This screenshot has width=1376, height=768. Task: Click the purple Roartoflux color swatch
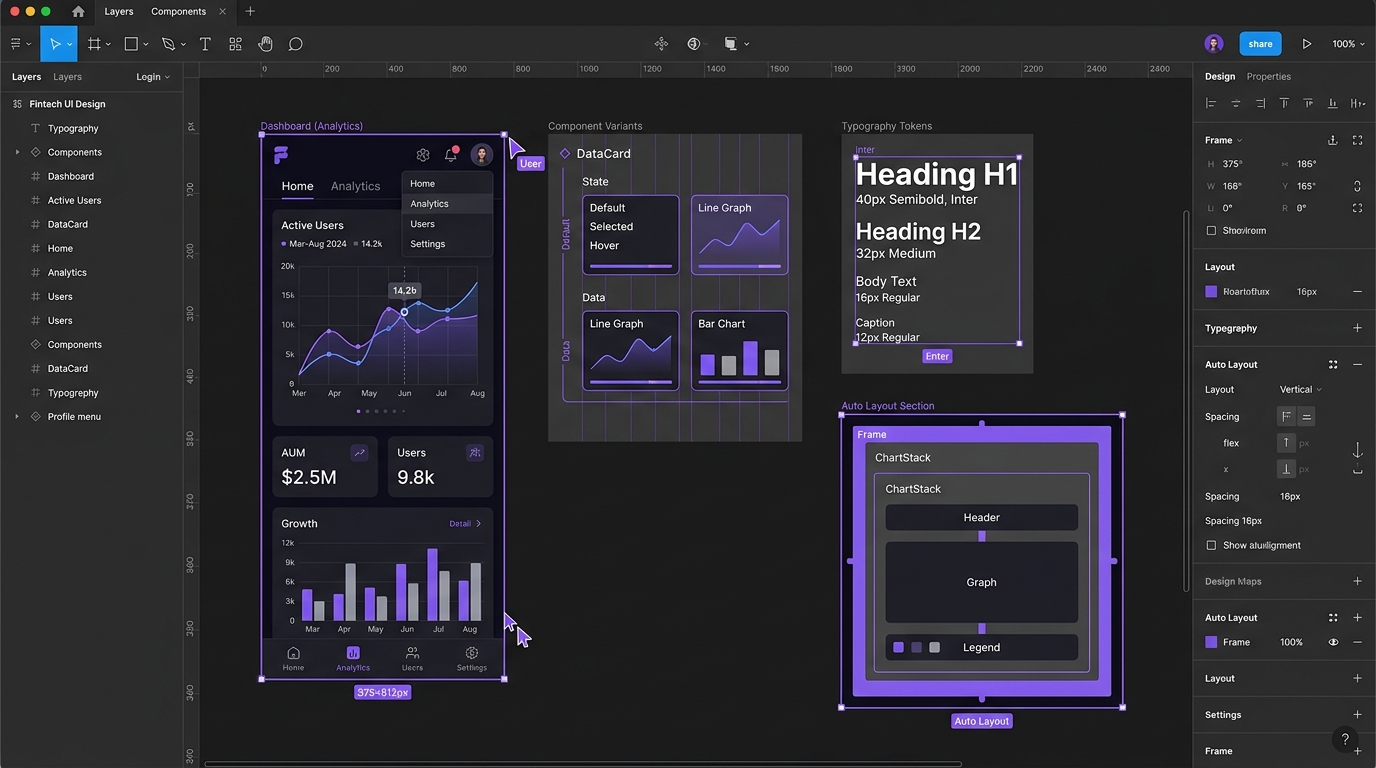(x=1211, y=292)
